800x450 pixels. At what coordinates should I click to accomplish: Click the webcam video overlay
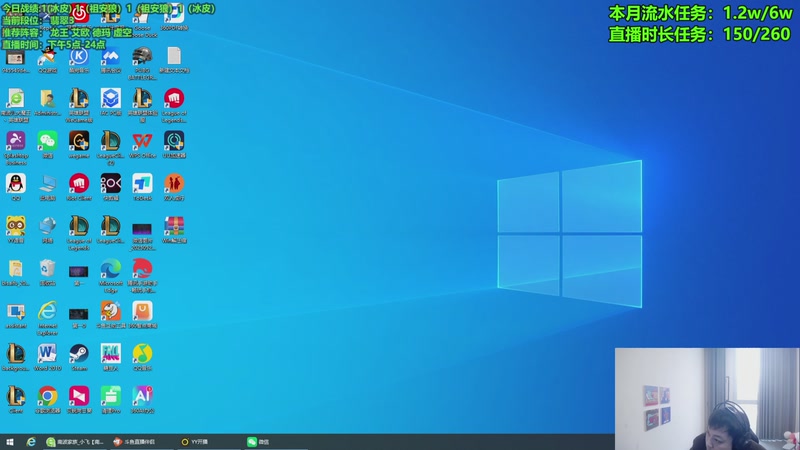click(x=707, y=399)
